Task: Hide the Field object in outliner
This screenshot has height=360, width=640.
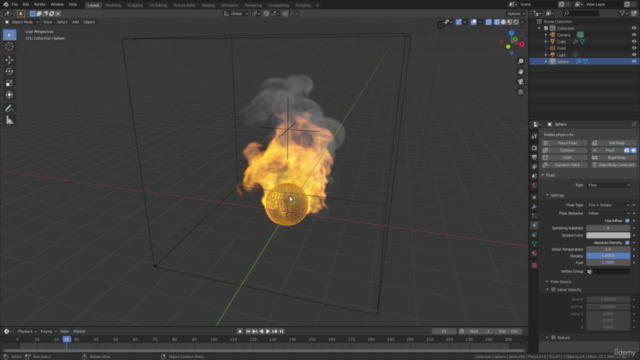Action: [x=634, y=48]
